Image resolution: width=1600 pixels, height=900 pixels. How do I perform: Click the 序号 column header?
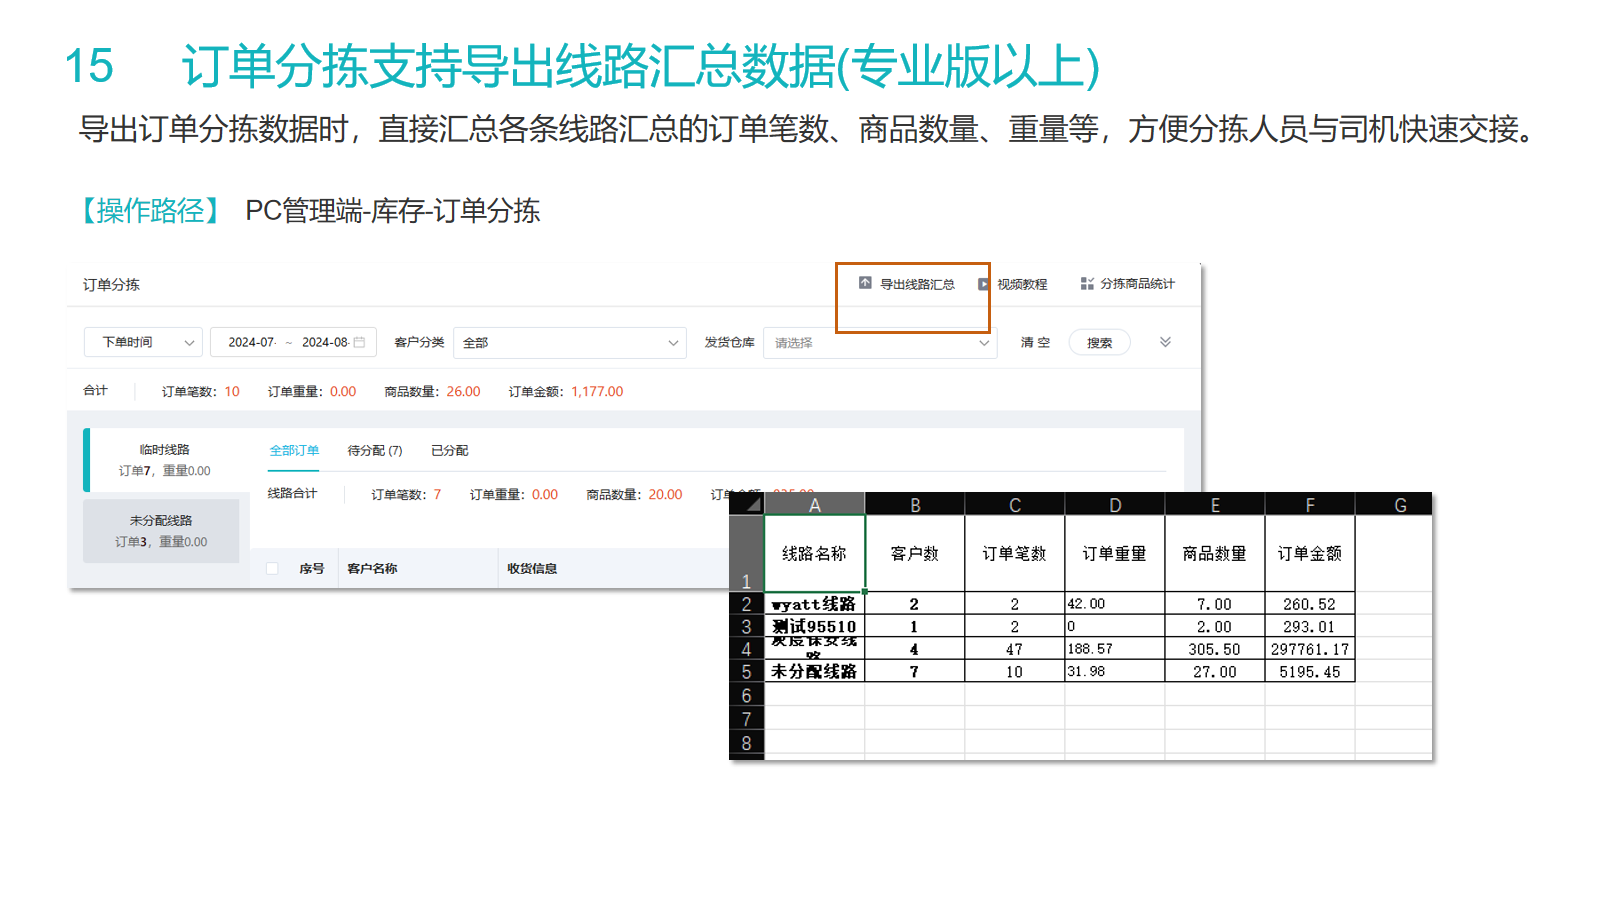[x=312, y=569]
